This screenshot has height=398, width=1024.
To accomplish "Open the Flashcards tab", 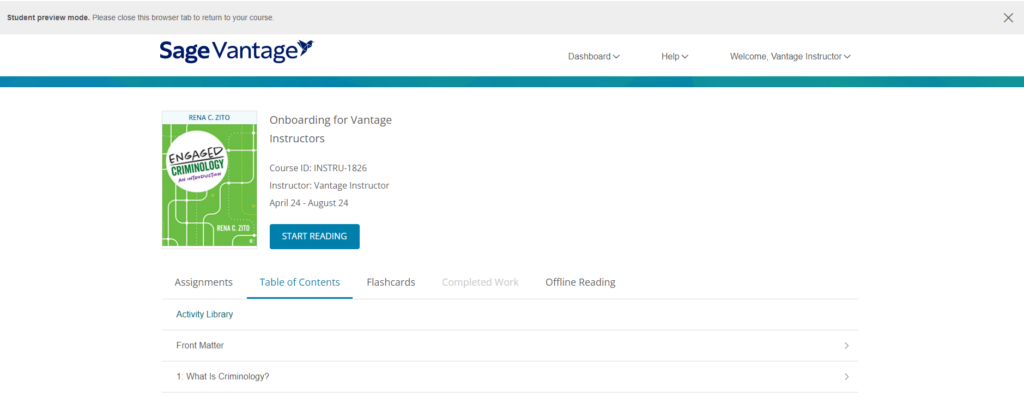I will 391,282.
